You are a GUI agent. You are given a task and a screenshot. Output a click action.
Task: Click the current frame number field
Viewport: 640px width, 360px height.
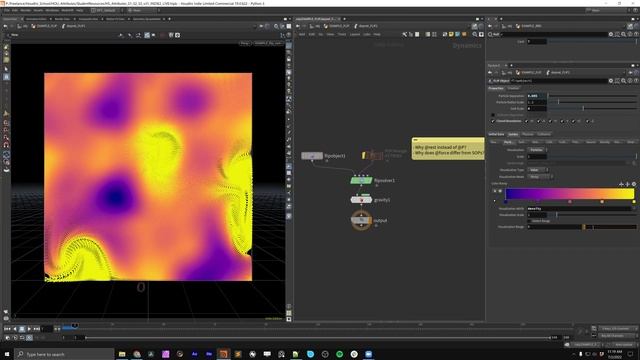(x=47, y=329)
